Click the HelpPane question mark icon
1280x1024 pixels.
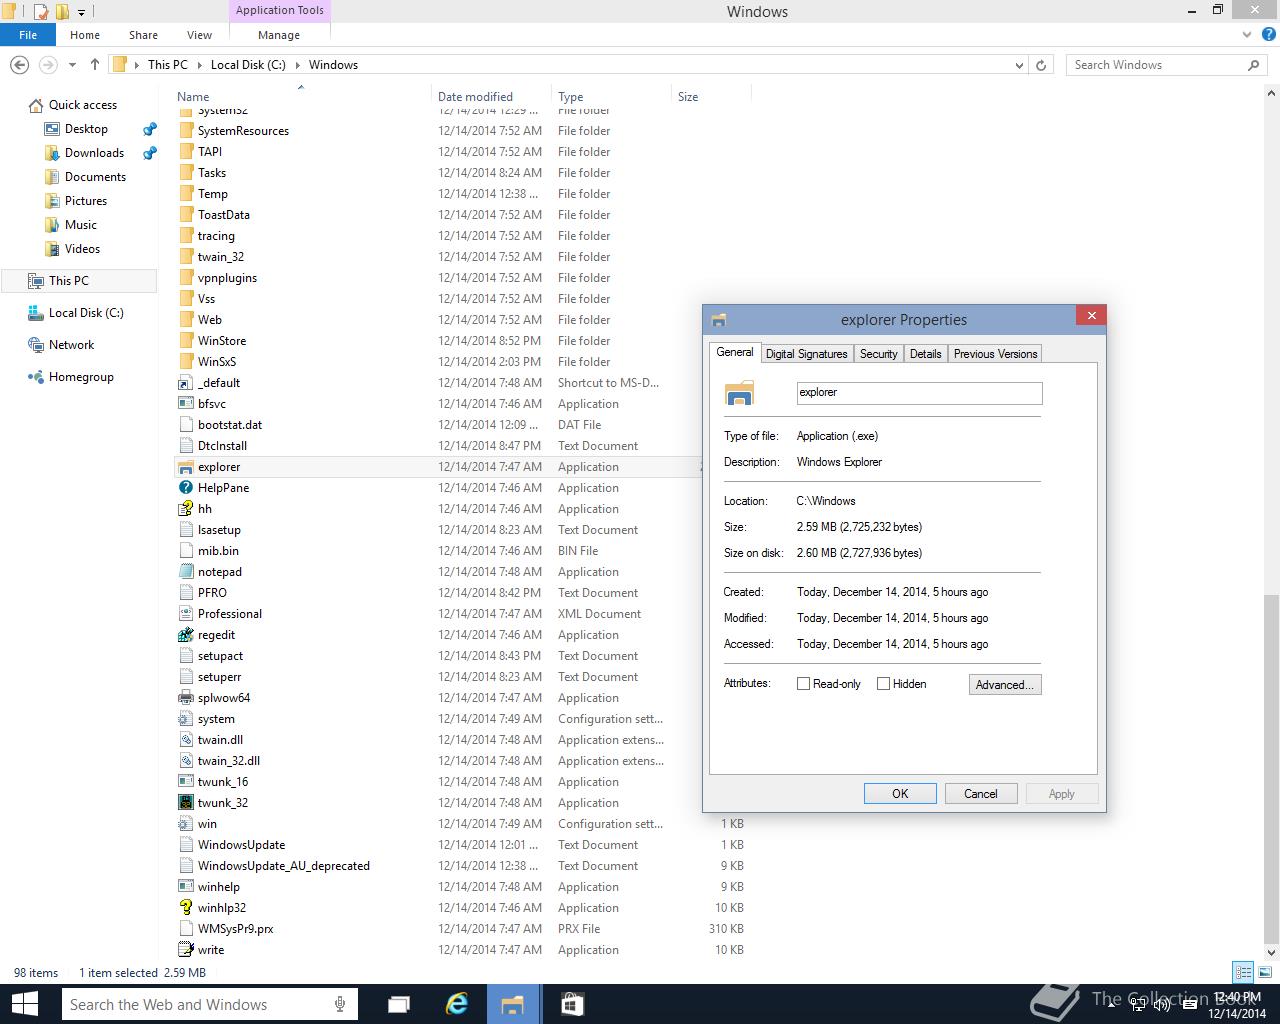pos(185,488)
